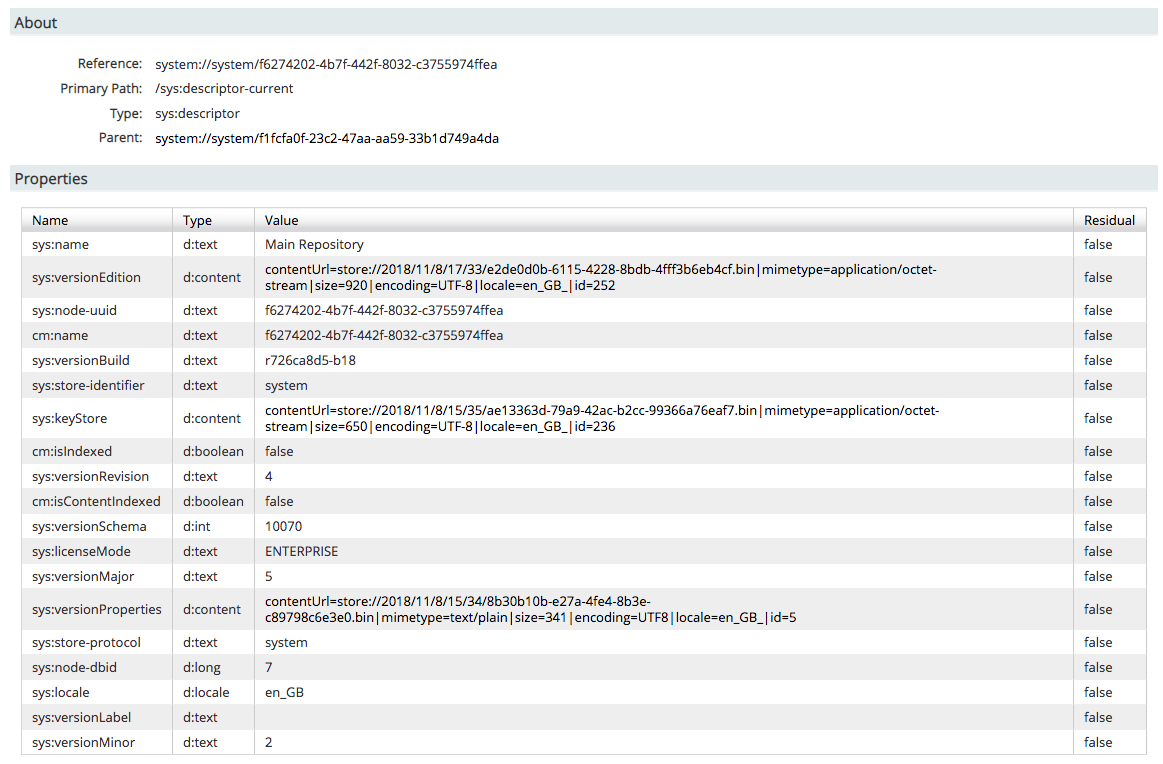Click the cm:isContentIndexed property name

click(96, 501)
